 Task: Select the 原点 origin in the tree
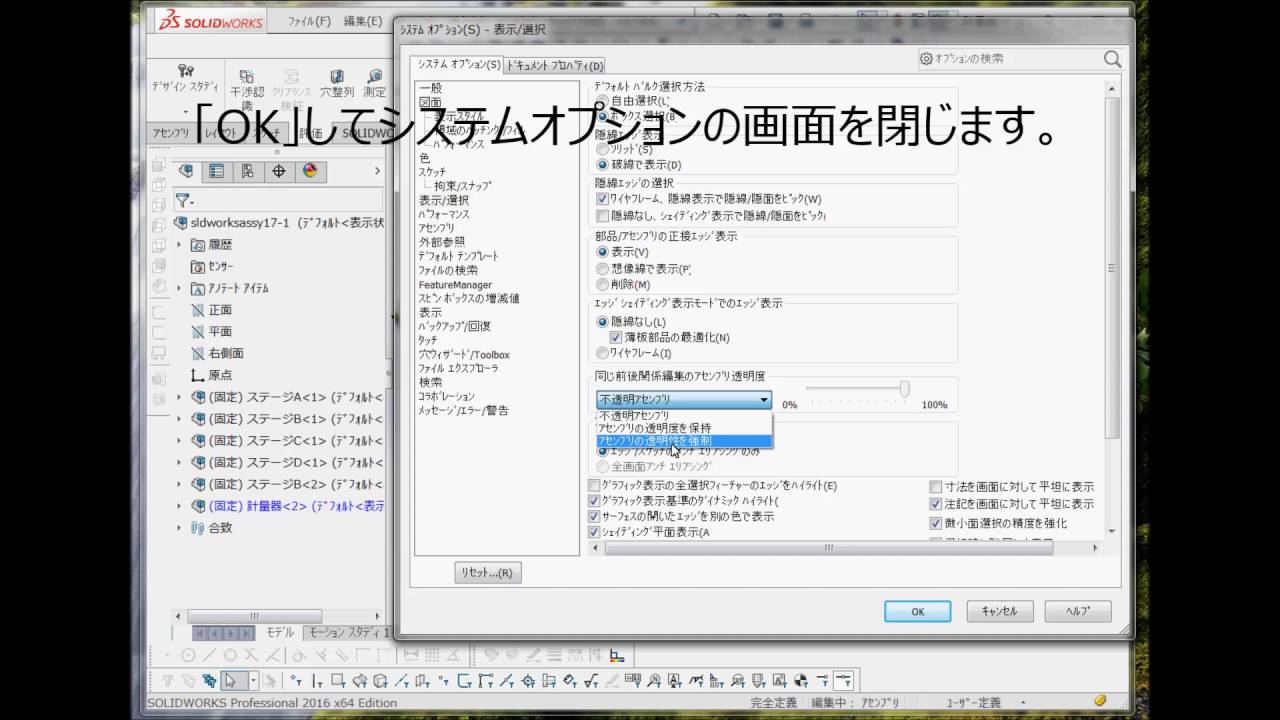point(220,375)
